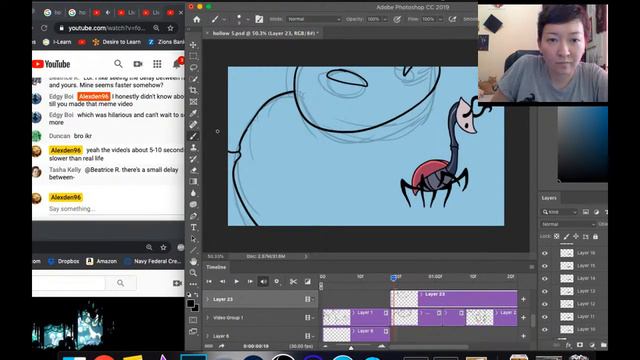Screen dimensions: 640x360
Task: Select the Zoom tool
Action: [193, 273]
